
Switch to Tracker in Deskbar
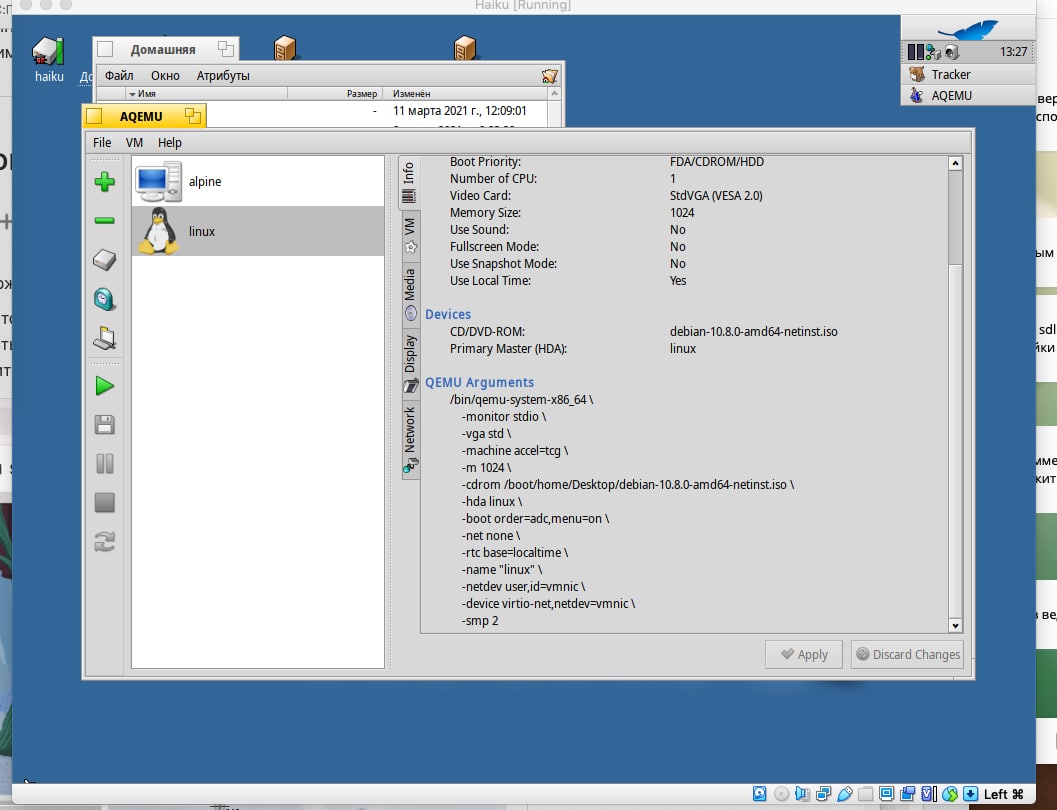[x=968, y=74]
